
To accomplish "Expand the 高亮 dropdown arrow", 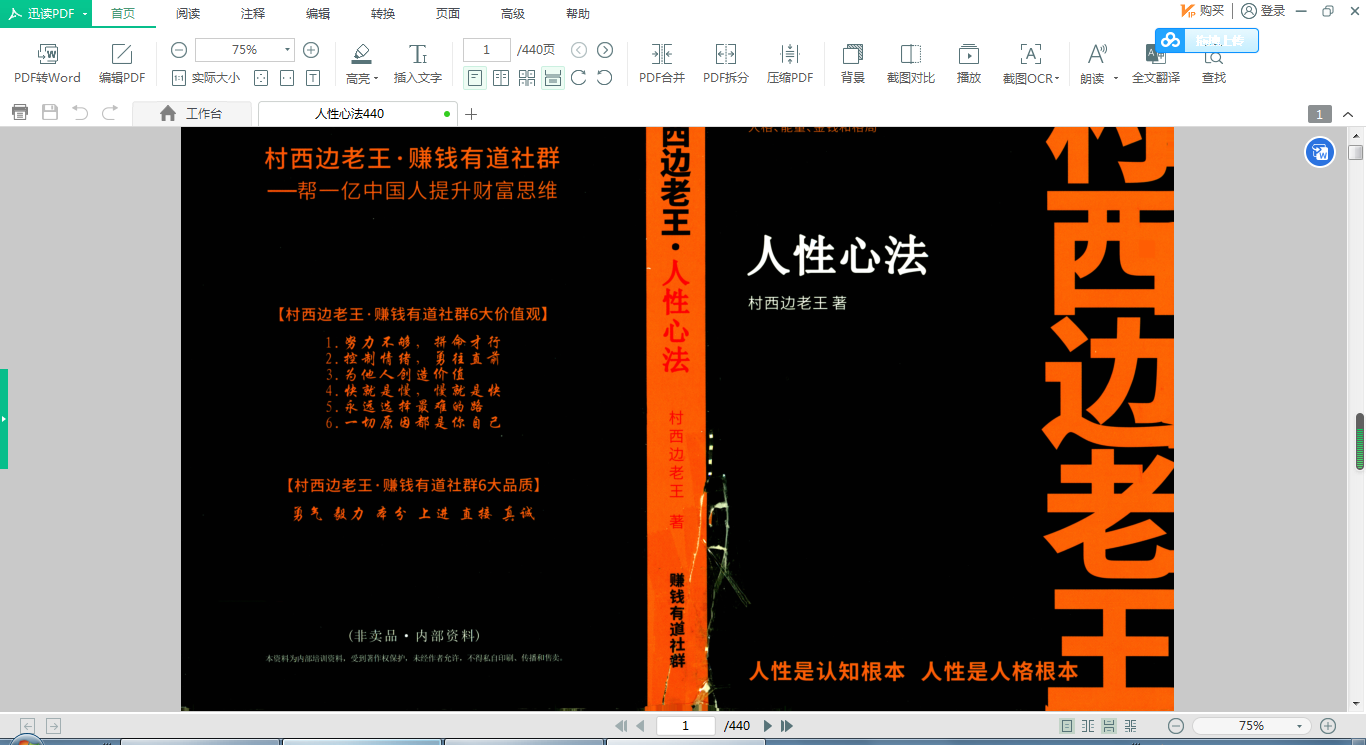I will (376, 78).
